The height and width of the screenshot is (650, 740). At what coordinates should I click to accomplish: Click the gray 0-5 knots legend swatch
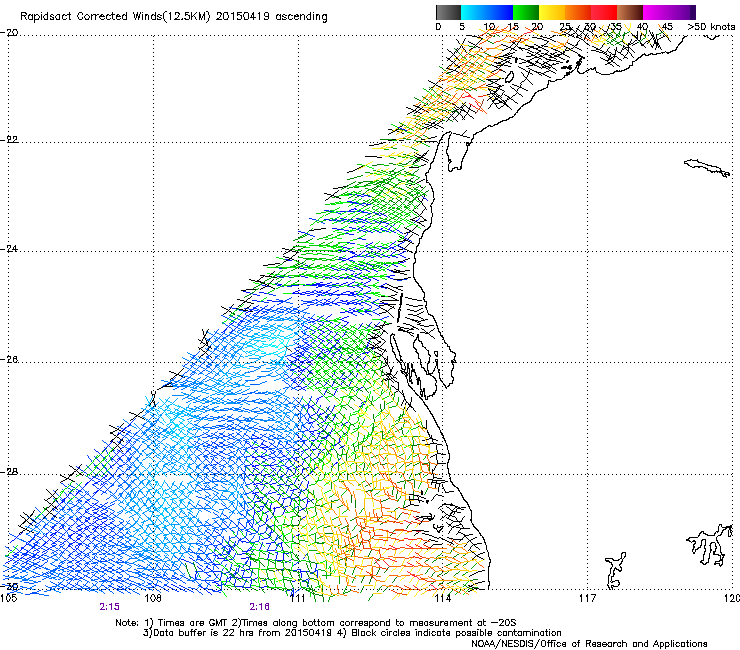point(448,12)
